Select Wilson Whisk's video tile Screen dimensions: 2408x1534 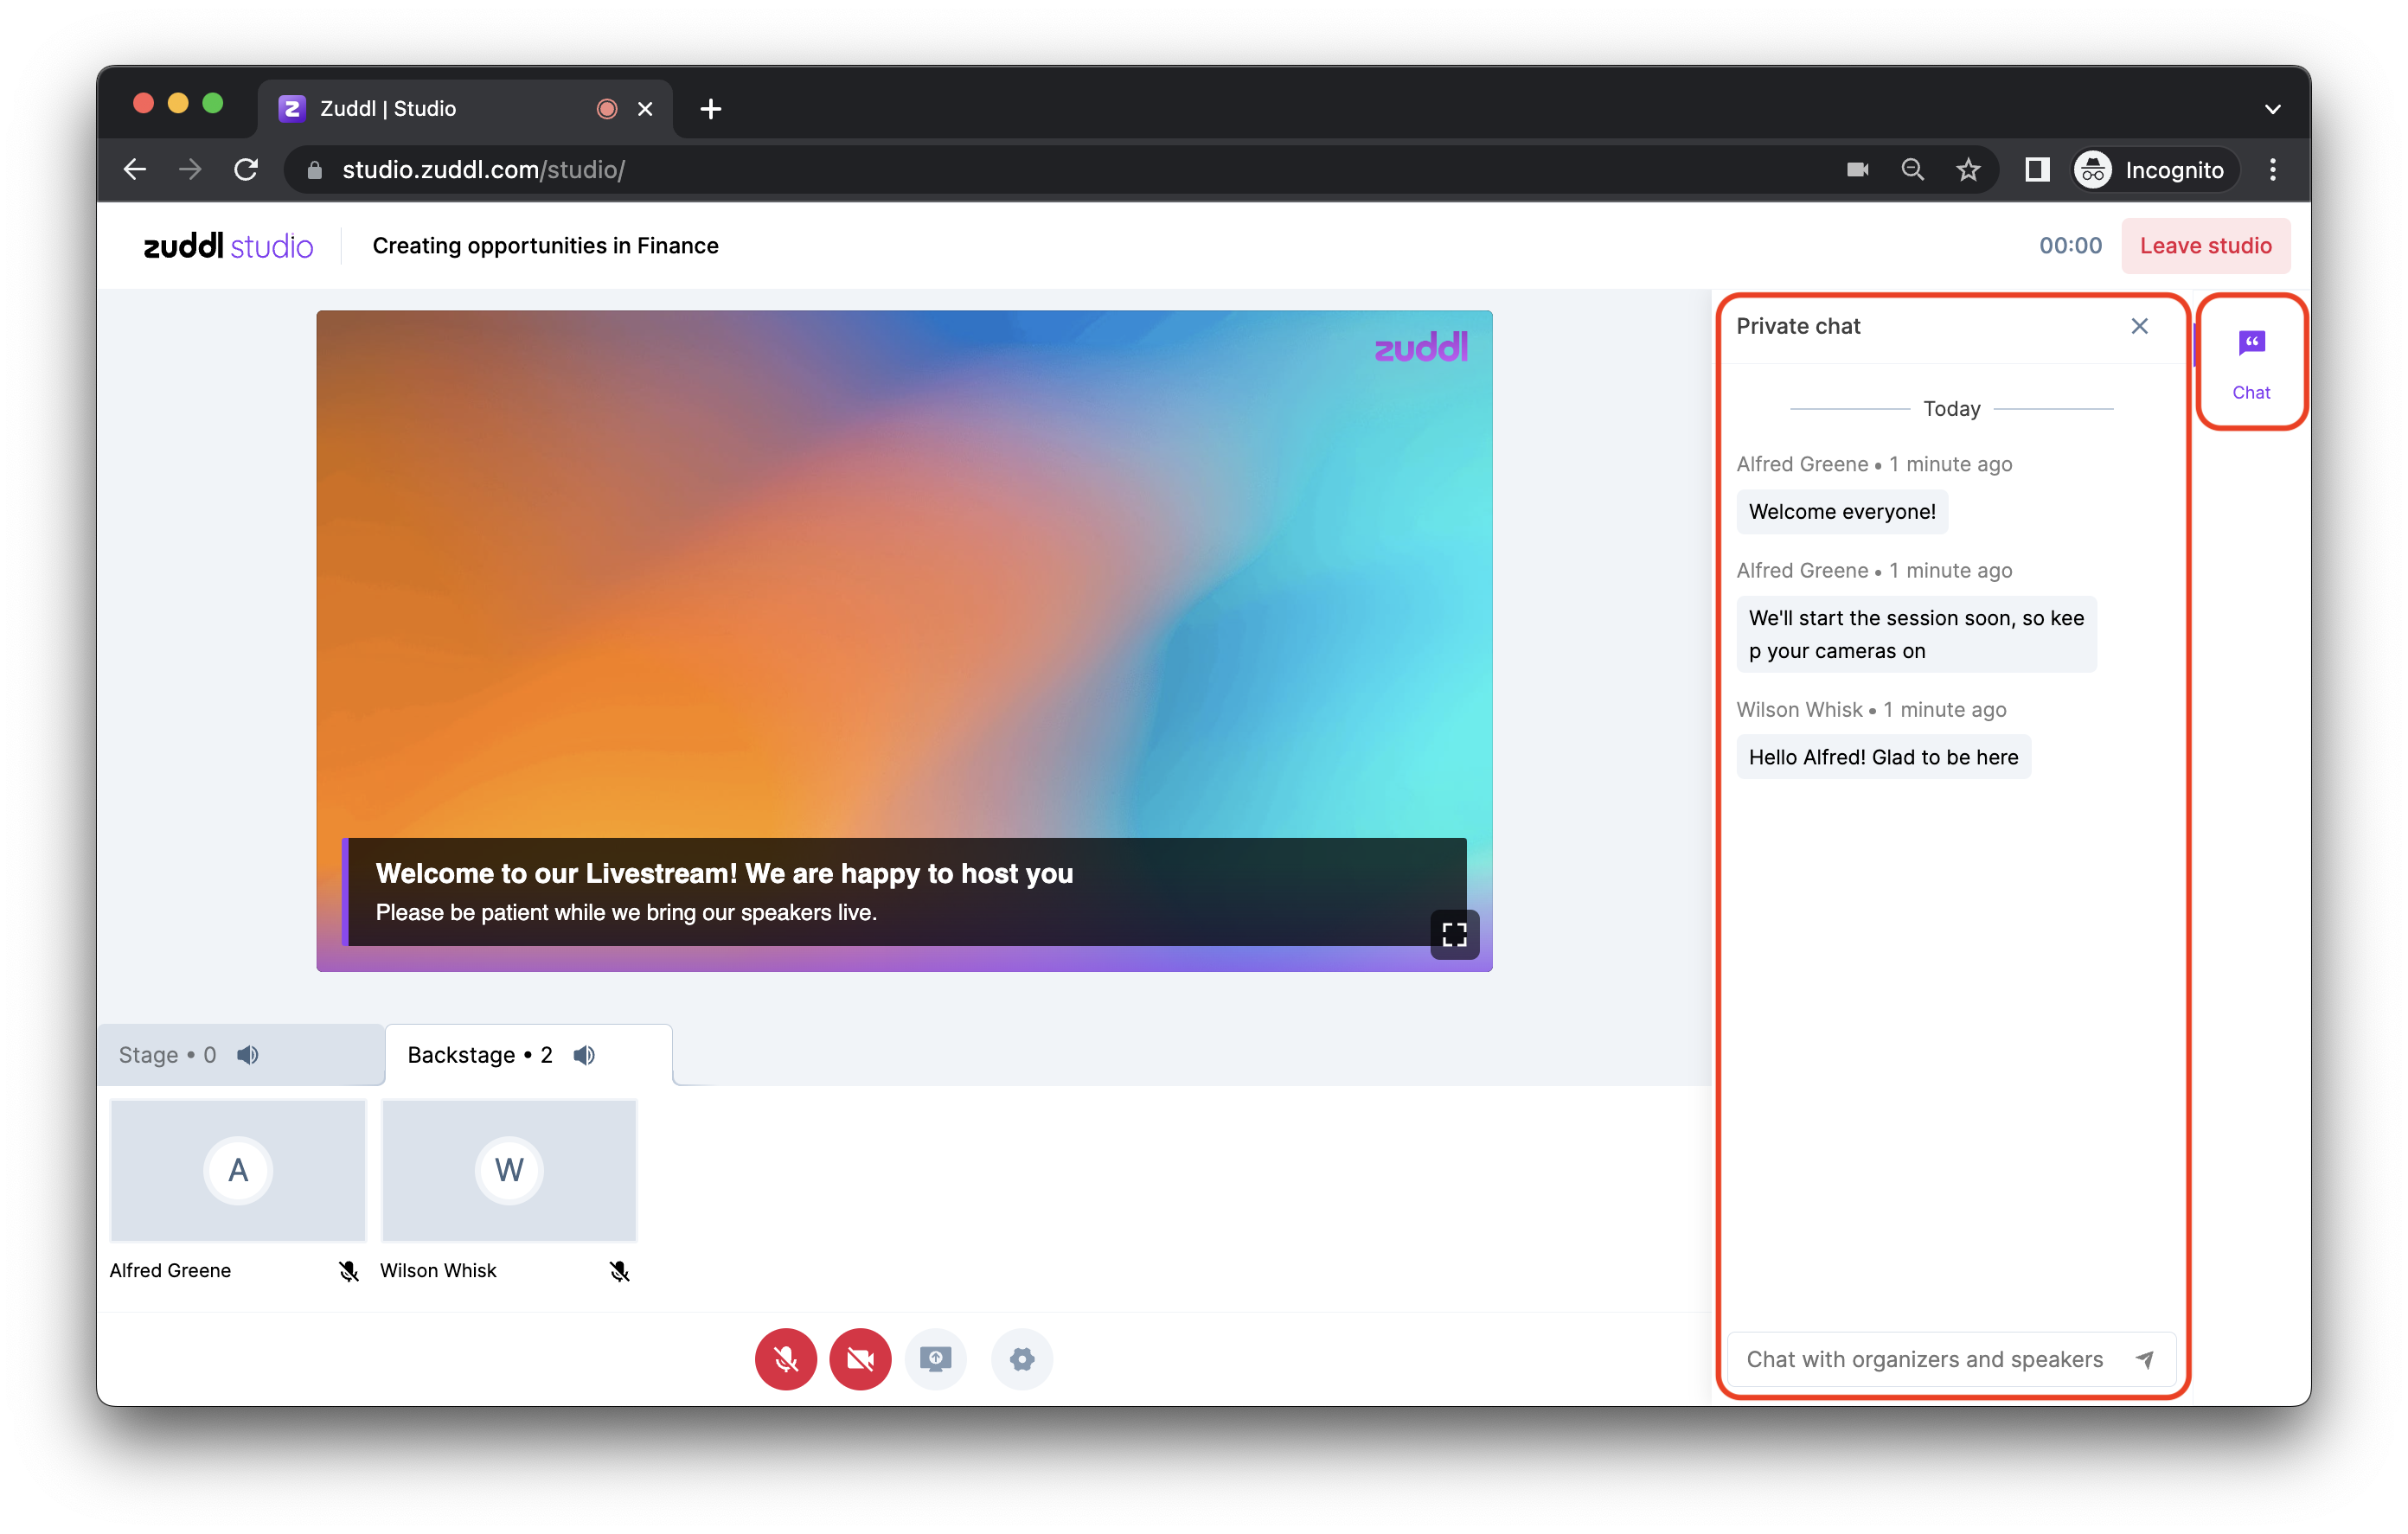pyautogui.click(x=509, y=1169)
